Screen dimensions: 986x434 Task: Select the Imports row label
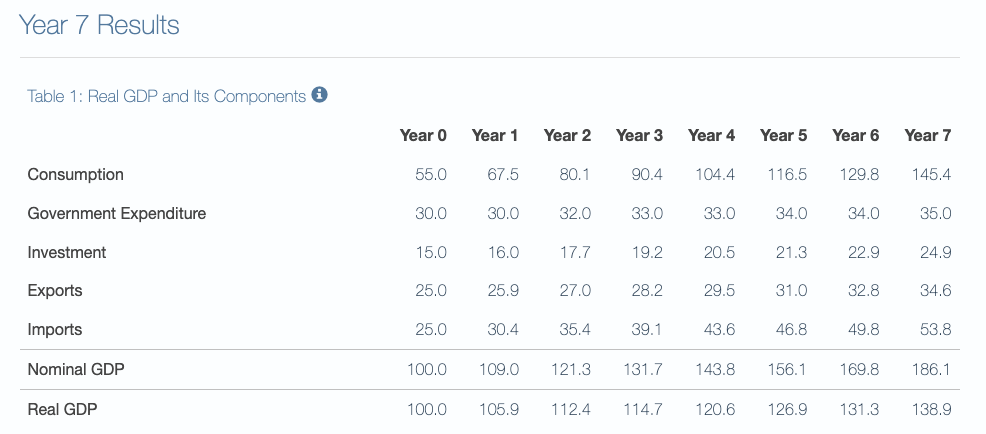(55, 330)
